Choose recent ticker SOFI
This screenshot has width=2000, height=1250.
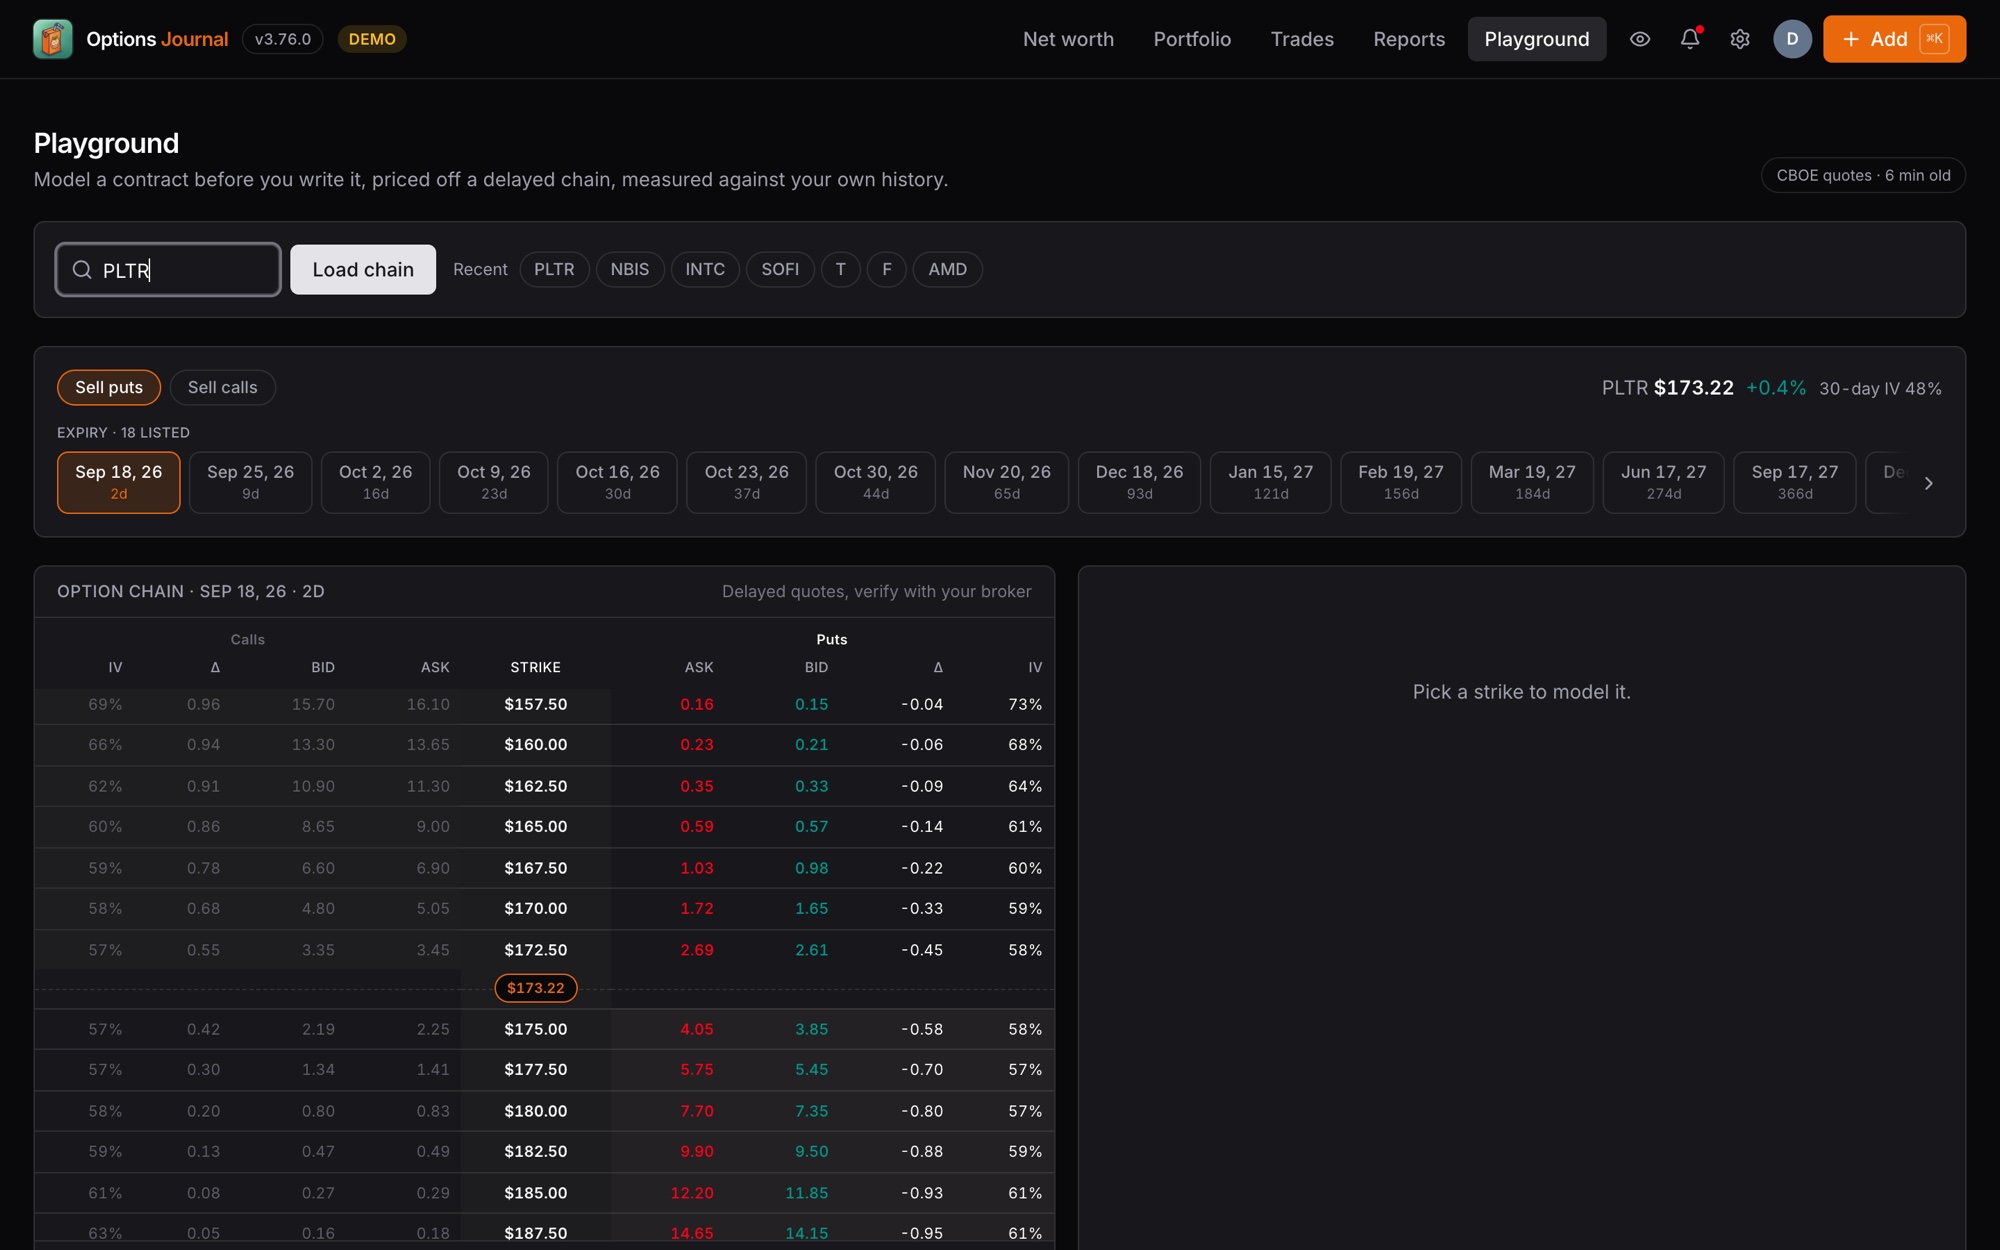(x=780, y=270)
